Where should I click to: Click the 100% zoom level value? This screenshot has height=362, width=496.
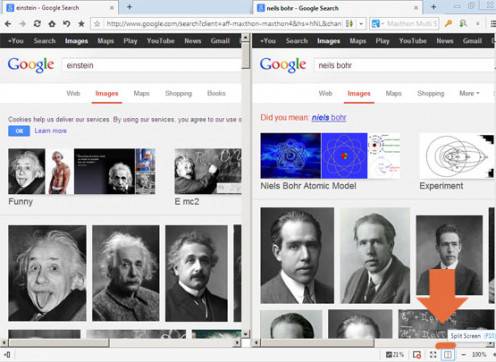tap(479, 354)
